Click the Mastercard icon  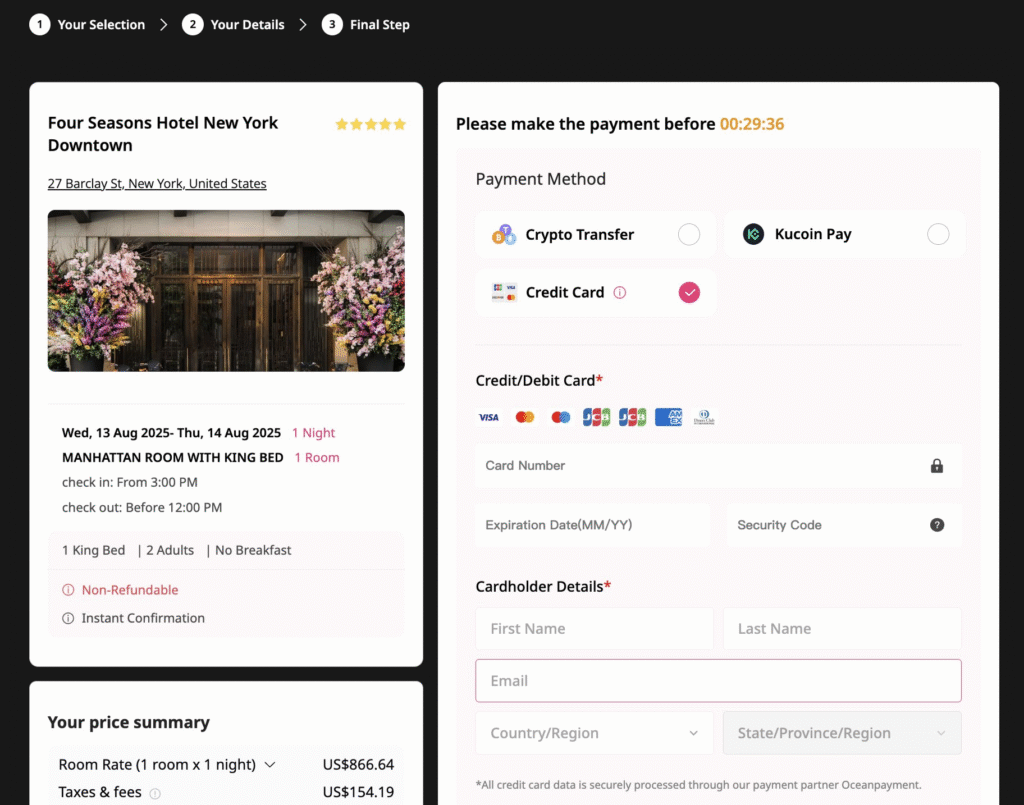tap(524, 417)
